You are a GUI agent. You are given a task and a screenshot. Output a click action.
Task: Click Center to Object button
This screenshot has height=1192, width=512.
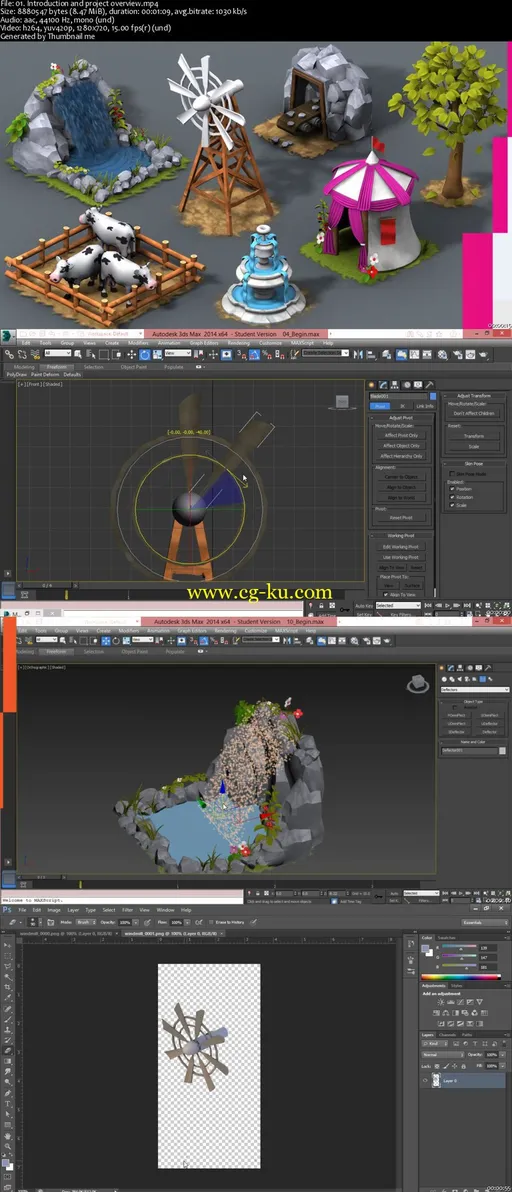(401, 477)
